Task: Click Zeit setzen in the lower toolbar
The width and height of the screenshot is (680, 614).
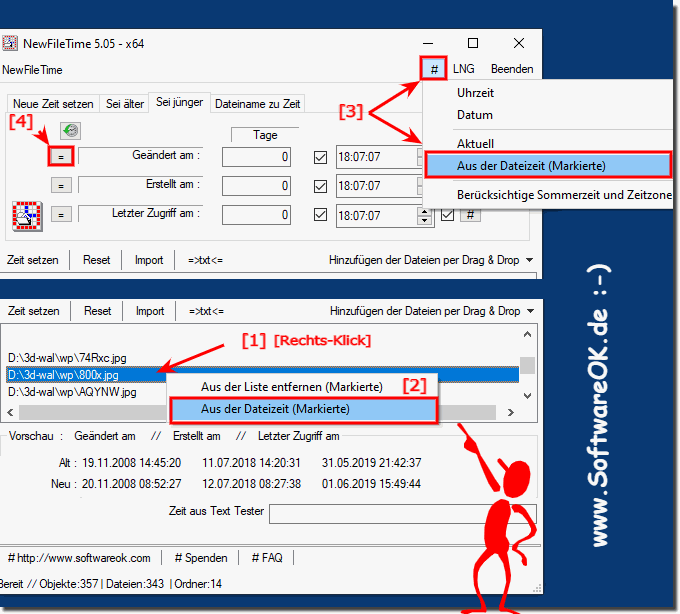Action: click(33, 311)
